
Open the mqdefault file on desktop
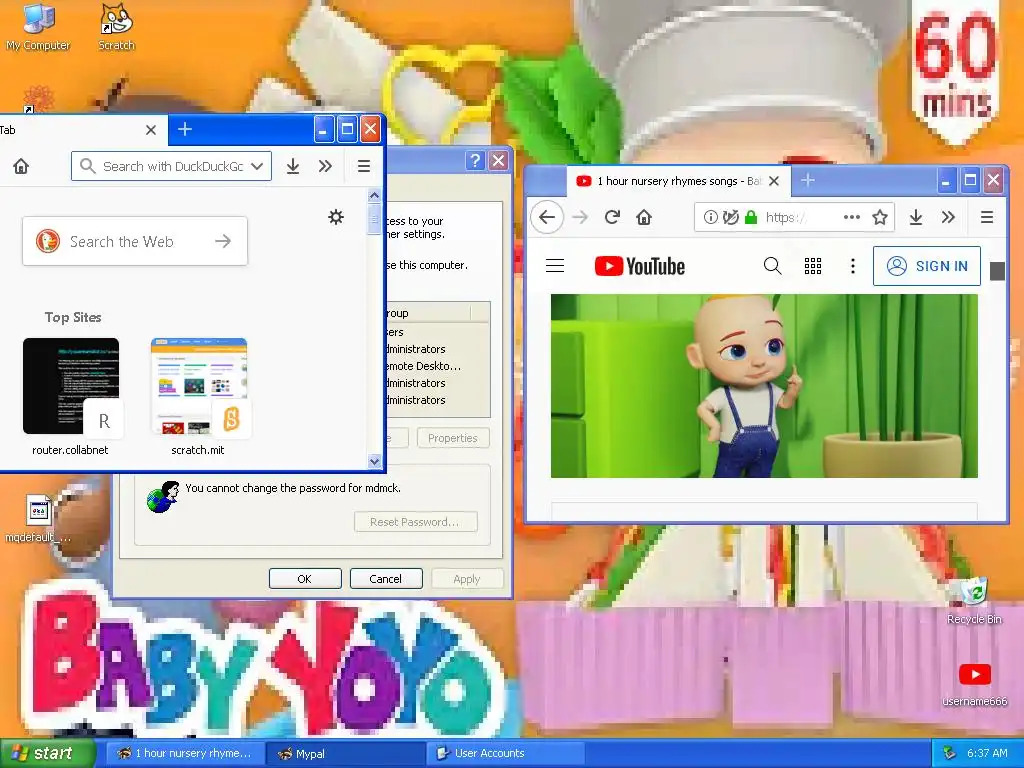click(x=38, y=519)
